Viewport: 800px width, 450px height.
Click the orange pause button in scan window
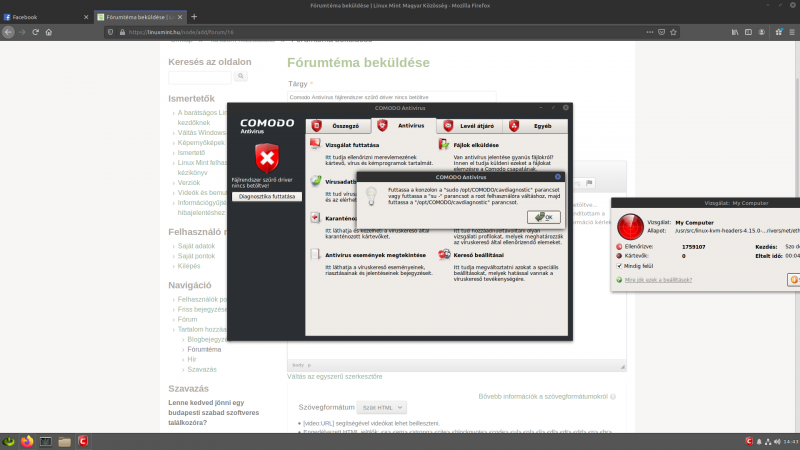click(794, 280)
